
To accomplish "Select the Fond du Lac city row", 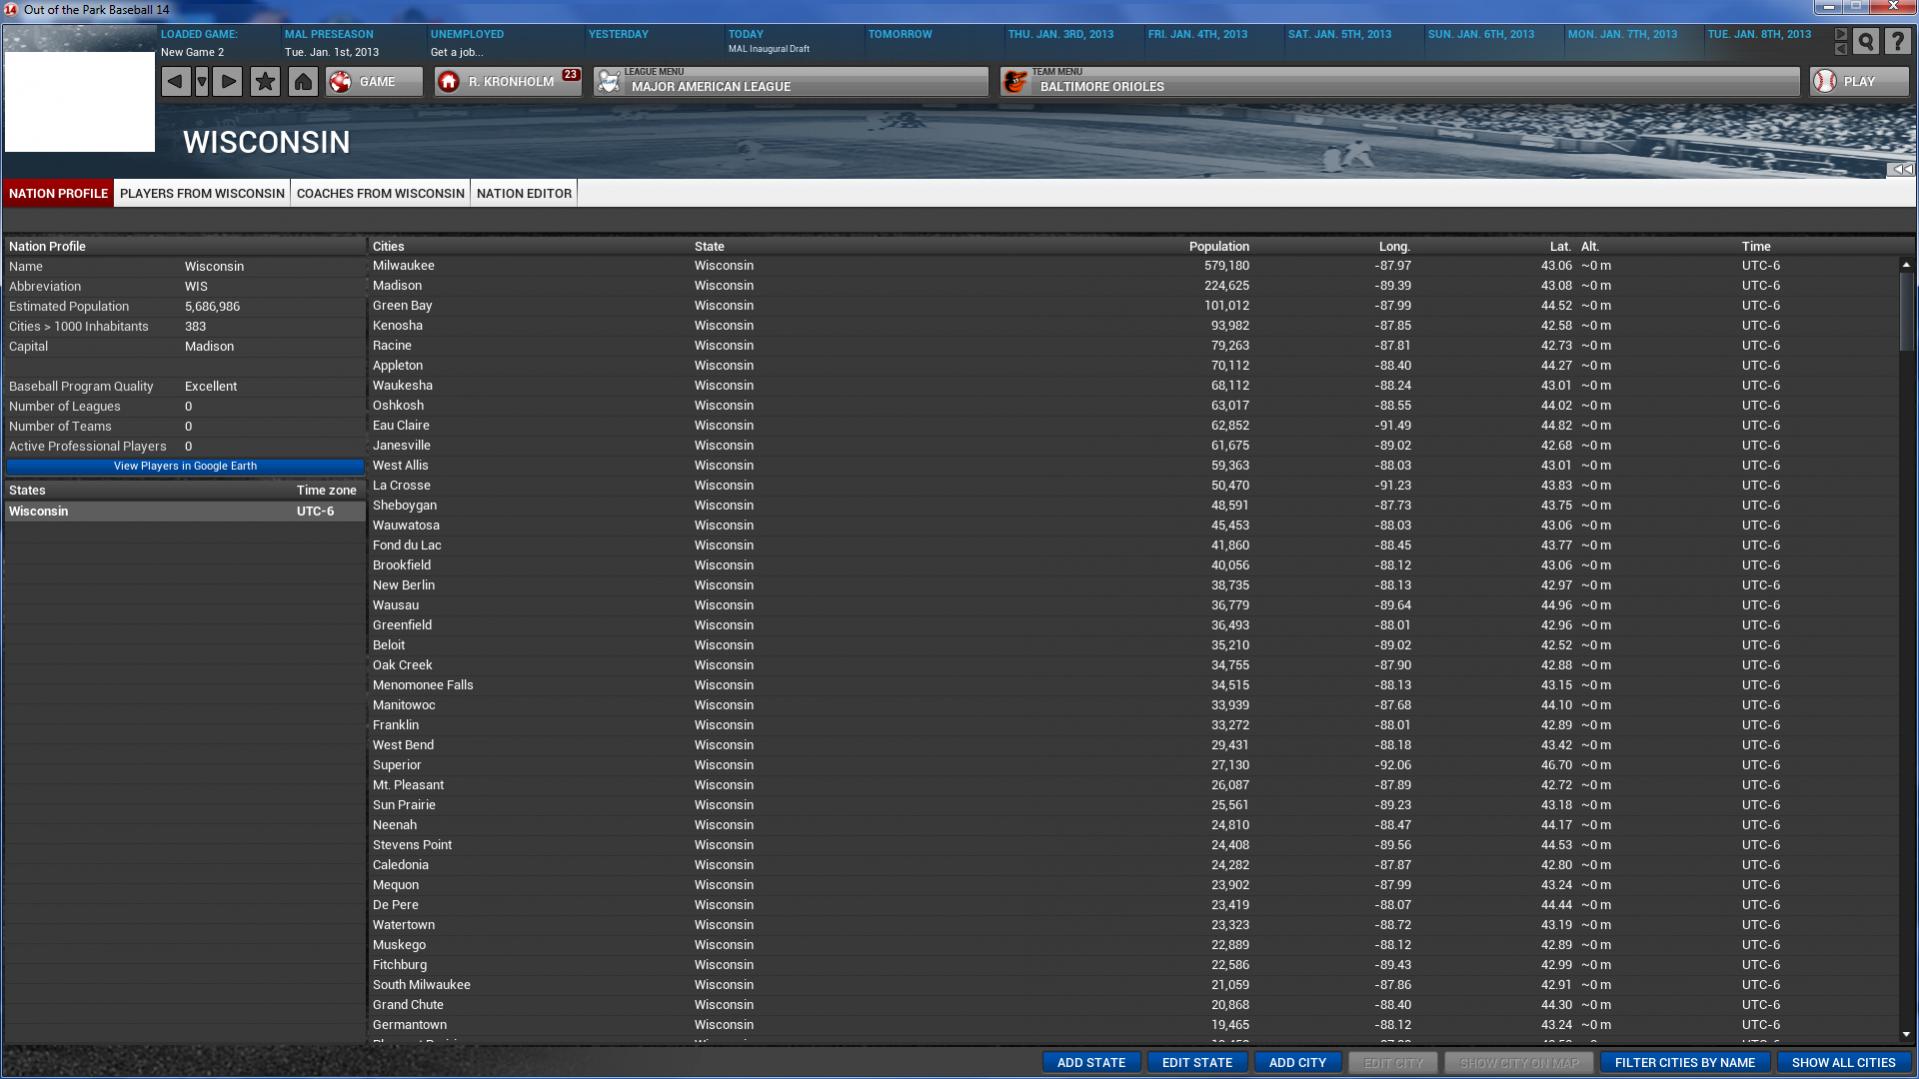I will tap(1134, 546).
